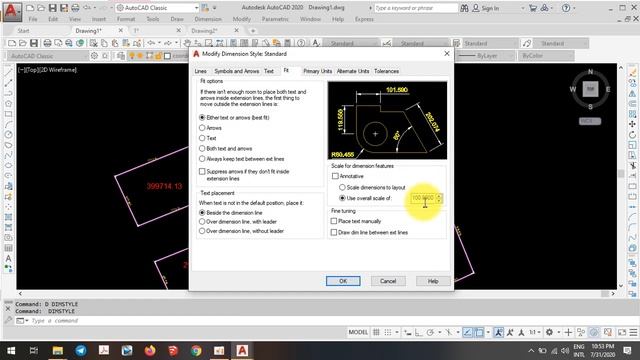The height and width of the screenshot is (360, 640).
Task: Open Text Style Standard dropdown
Action: (x=375, y=43)
